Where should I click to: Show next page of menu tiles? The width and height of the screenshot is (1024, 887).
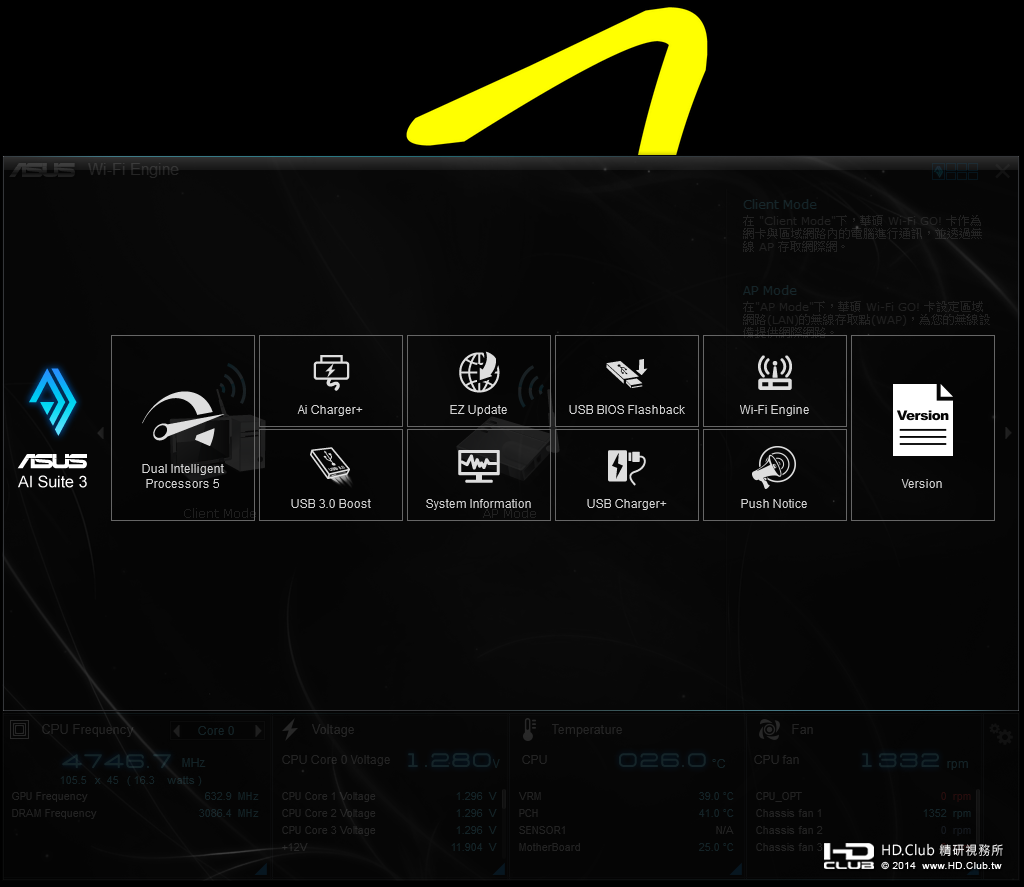pyautogui.click(x=1008, y=432)
